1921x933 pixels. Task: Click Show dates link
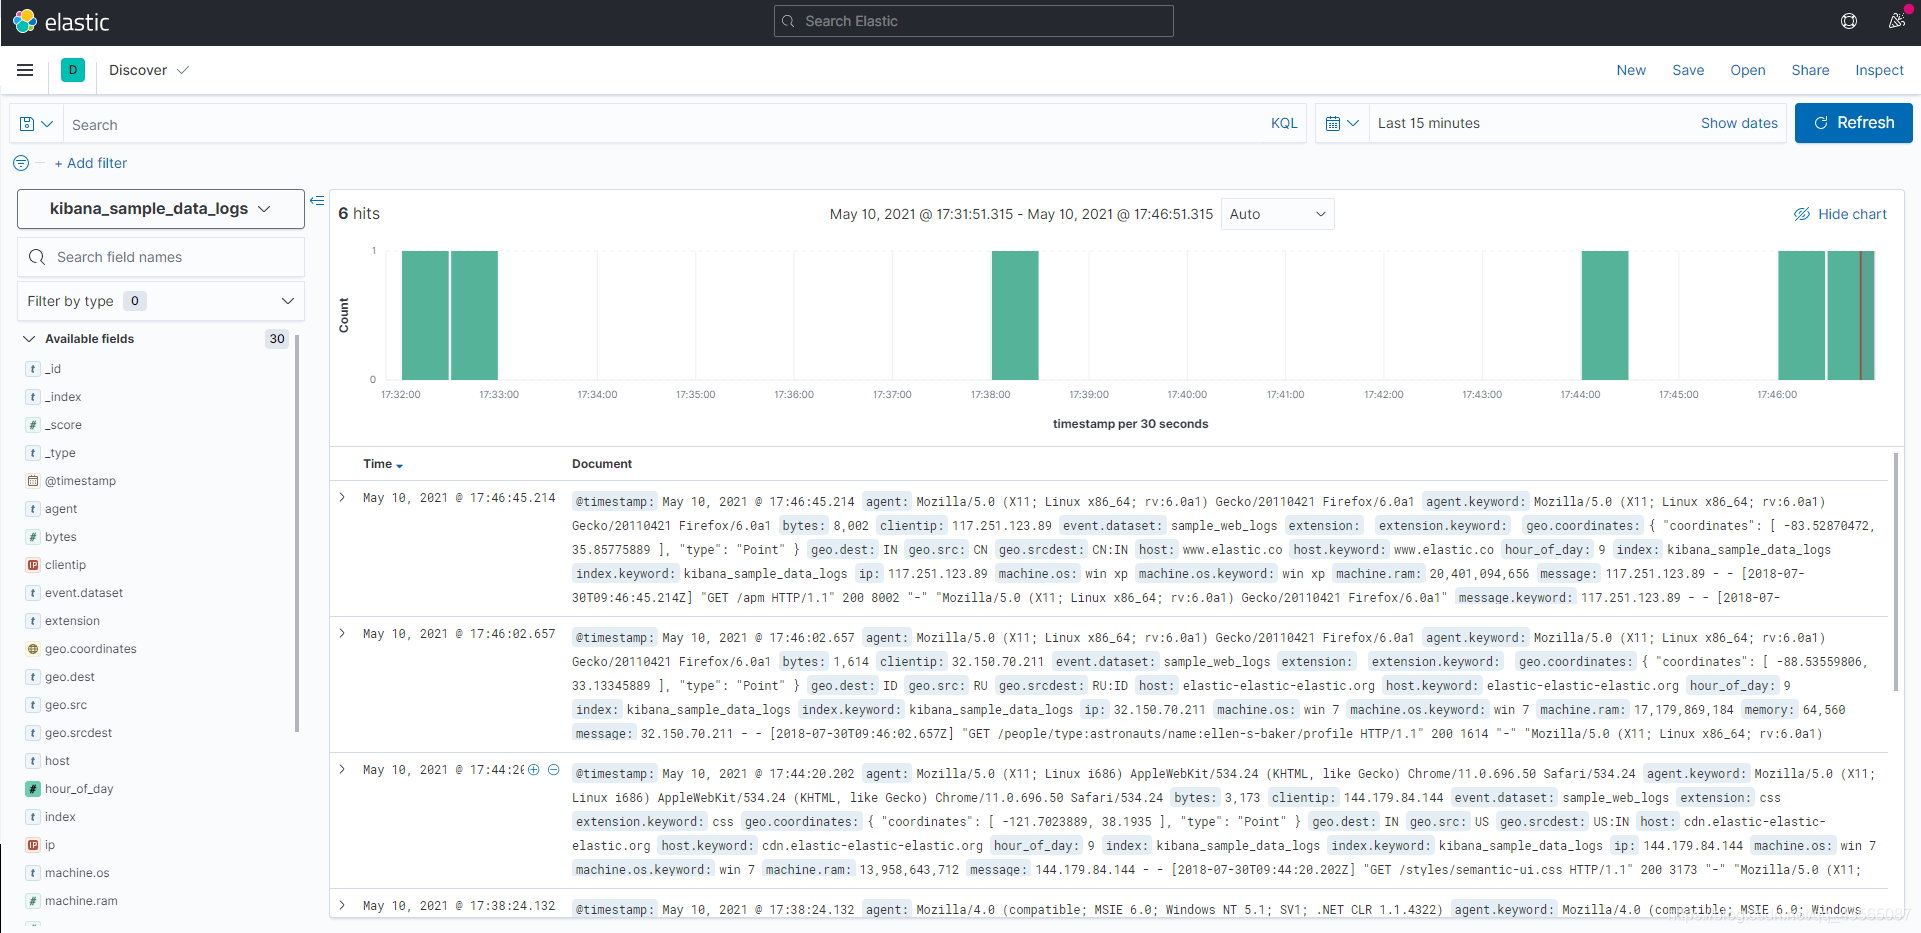pos(1739,123)
